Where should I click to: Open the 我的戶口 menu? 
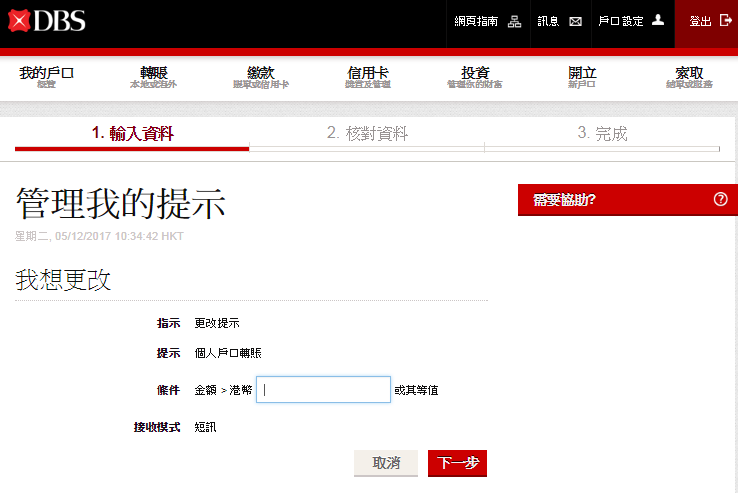pos(47,77)
